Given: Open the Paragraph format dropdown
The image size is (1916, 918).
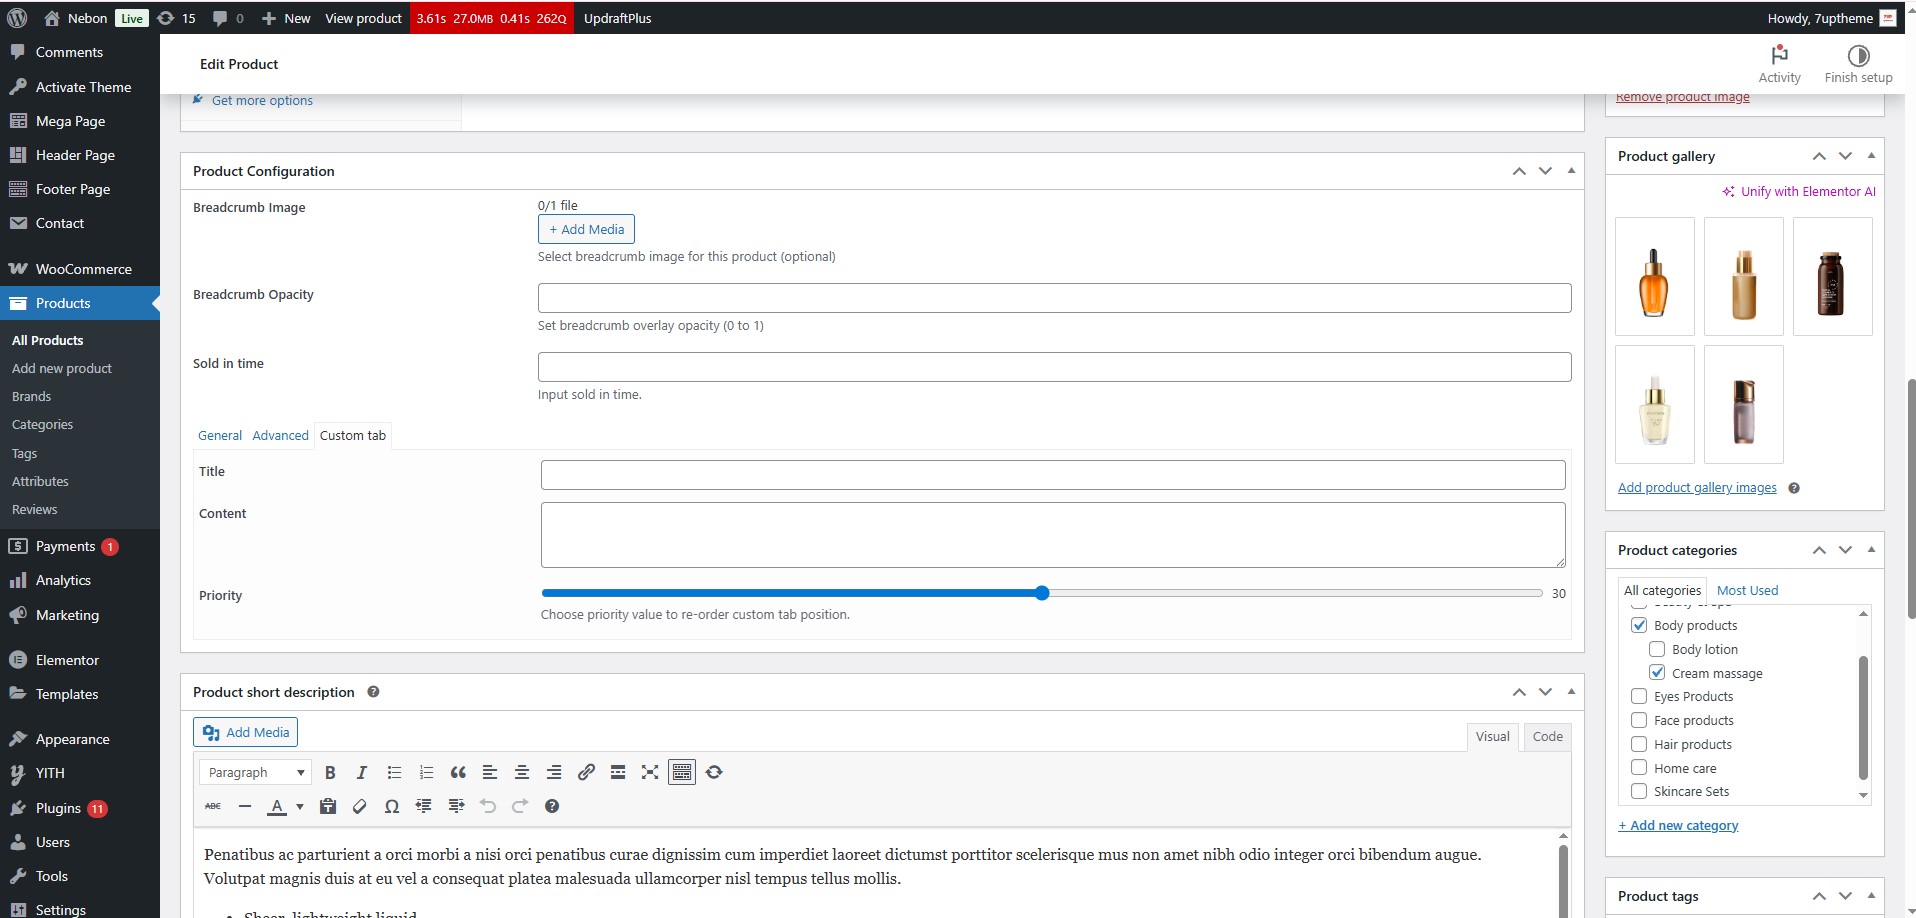Looking at the screenshot, I should 256,772.
